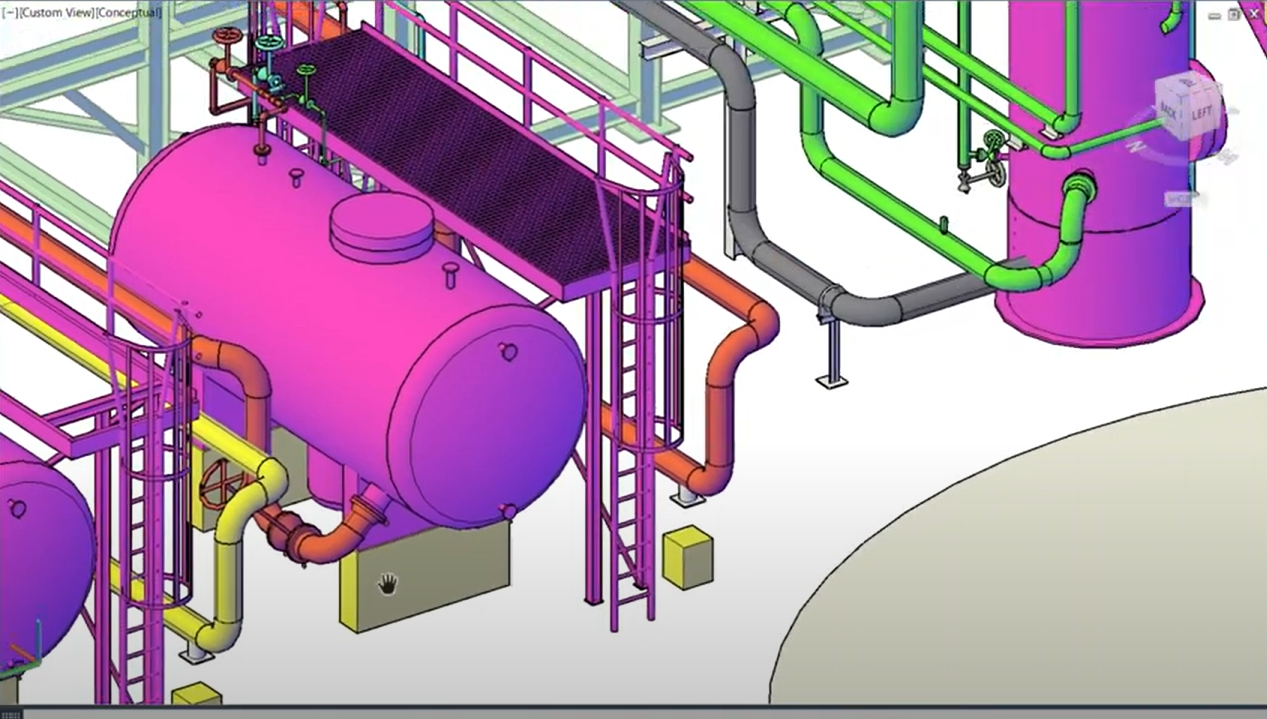Click the N compass letter on ViewCube ring

pyautogui.click(x=1135, y=146)
